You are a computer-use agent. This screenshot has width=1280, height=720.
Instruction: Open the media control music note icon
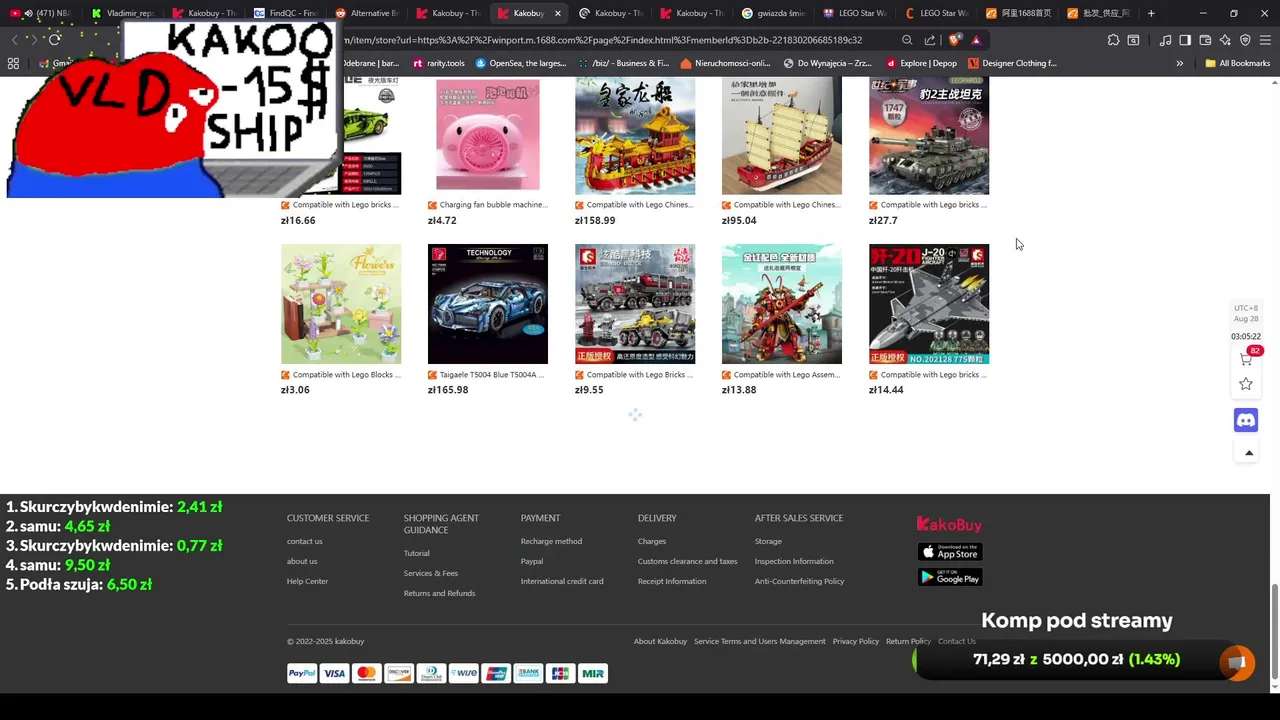coord(1165,40)
